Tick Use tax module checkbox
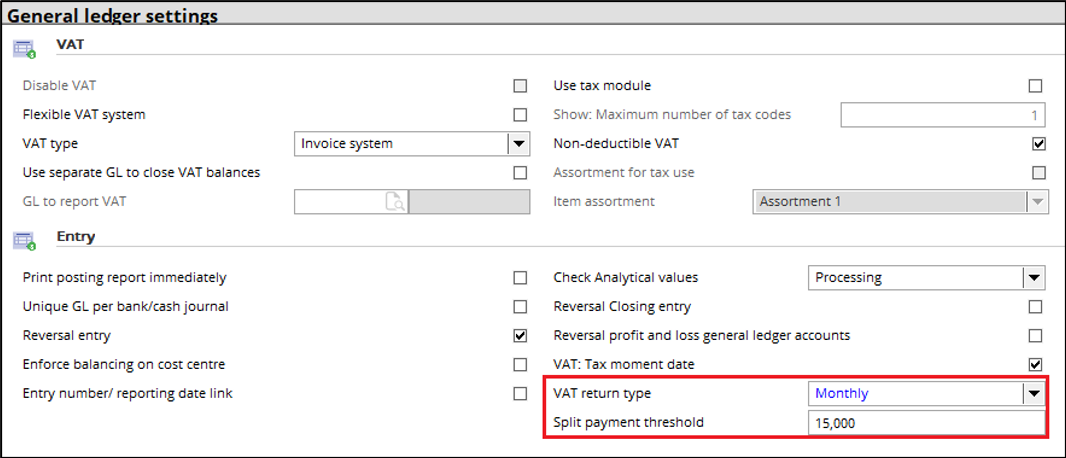This screenshot has width=1066, height=458. 1035,86
